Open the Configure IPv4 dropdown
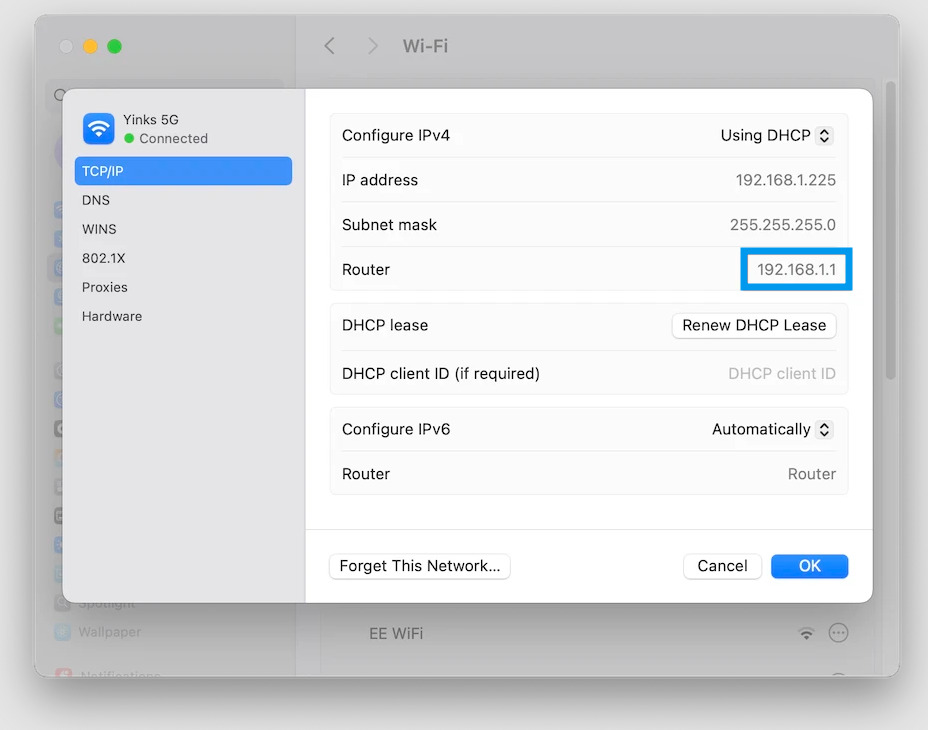Viewport: 928px width, 730px height. coord(776,135)
